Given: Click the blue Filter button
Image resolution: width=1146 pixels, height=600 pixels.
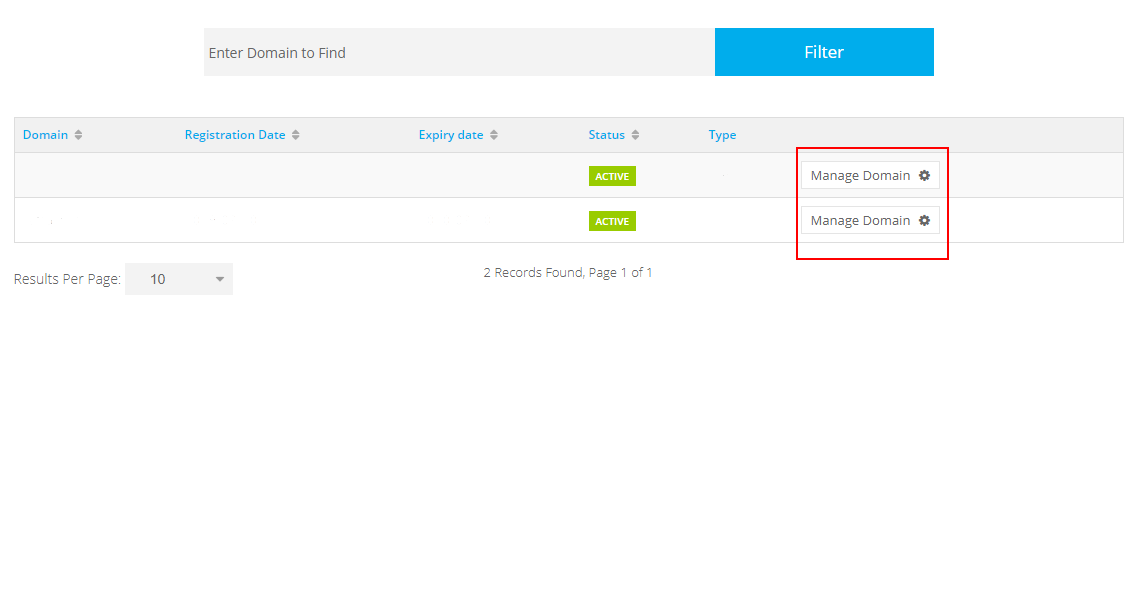Looking at the screenshot, I should pyautogui.click(x=824, y=53).
